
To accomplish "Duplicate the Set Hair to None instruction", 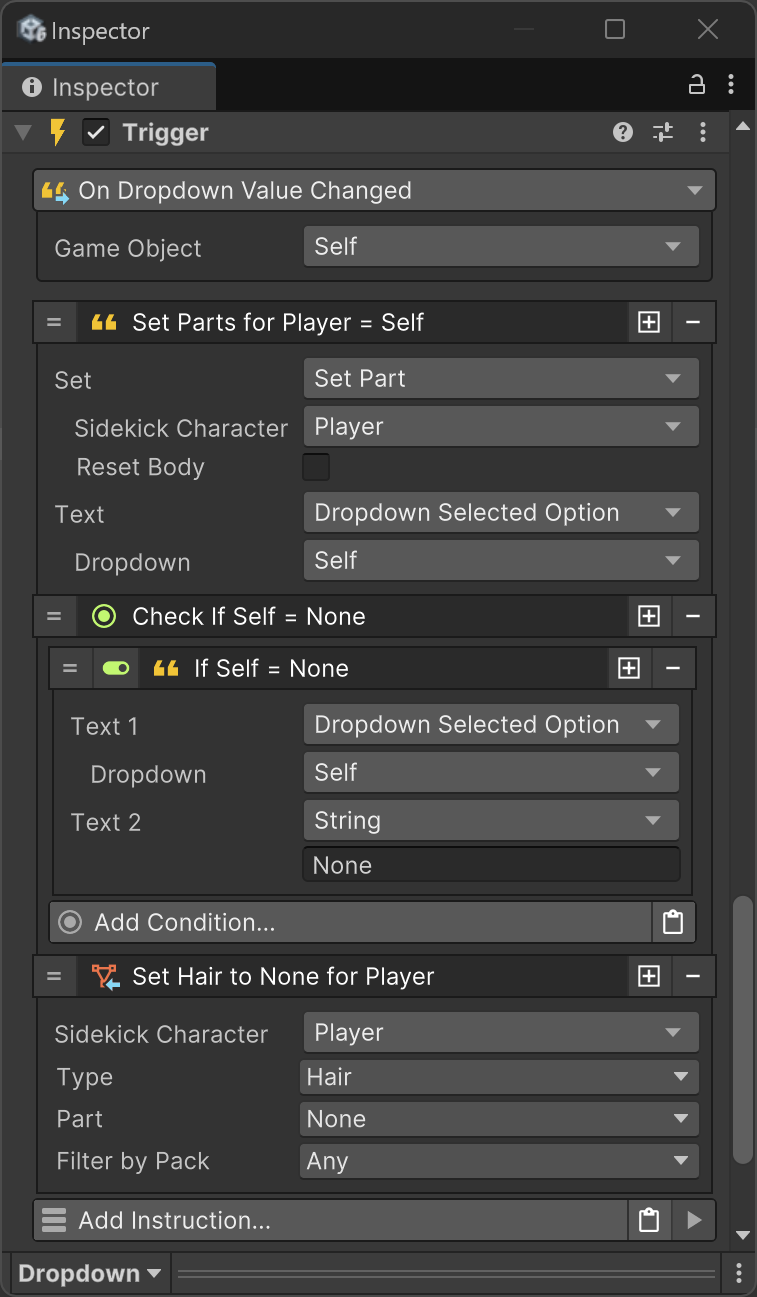I will [x=649, y=976].
